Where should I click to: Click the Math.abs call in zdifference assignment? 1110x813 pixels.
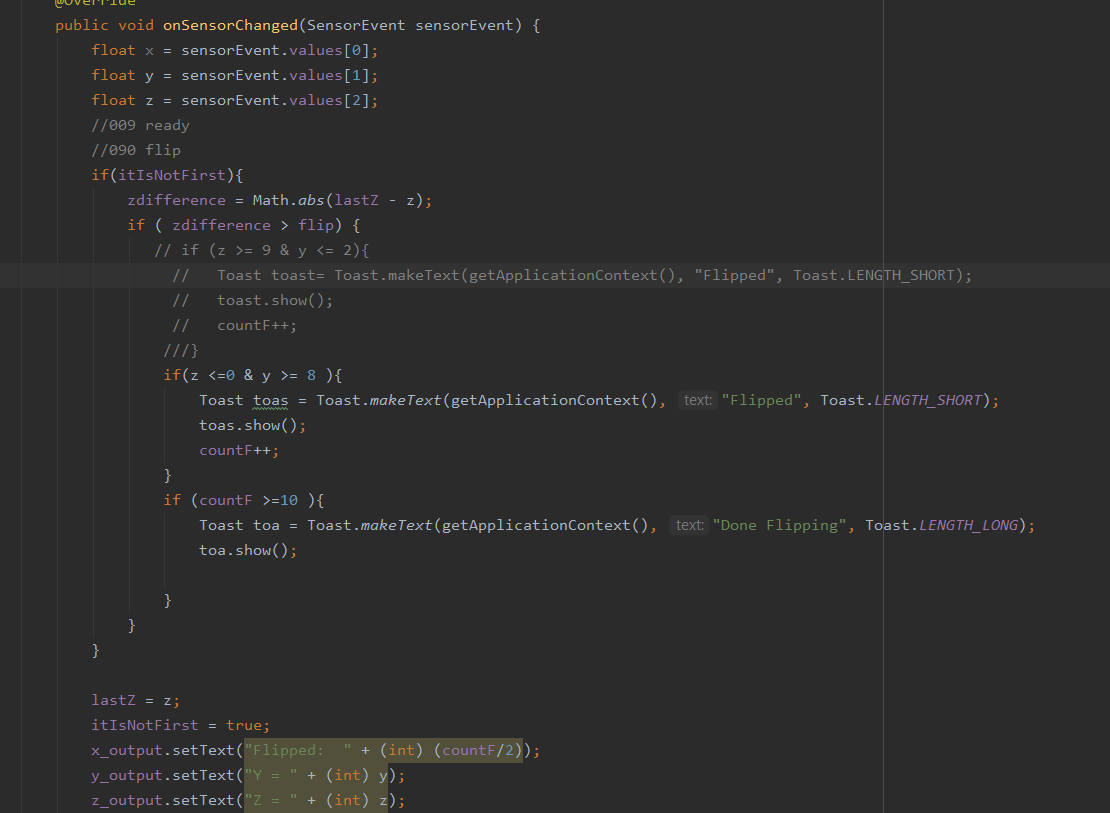pyautogui.click(x=288, y=200)
